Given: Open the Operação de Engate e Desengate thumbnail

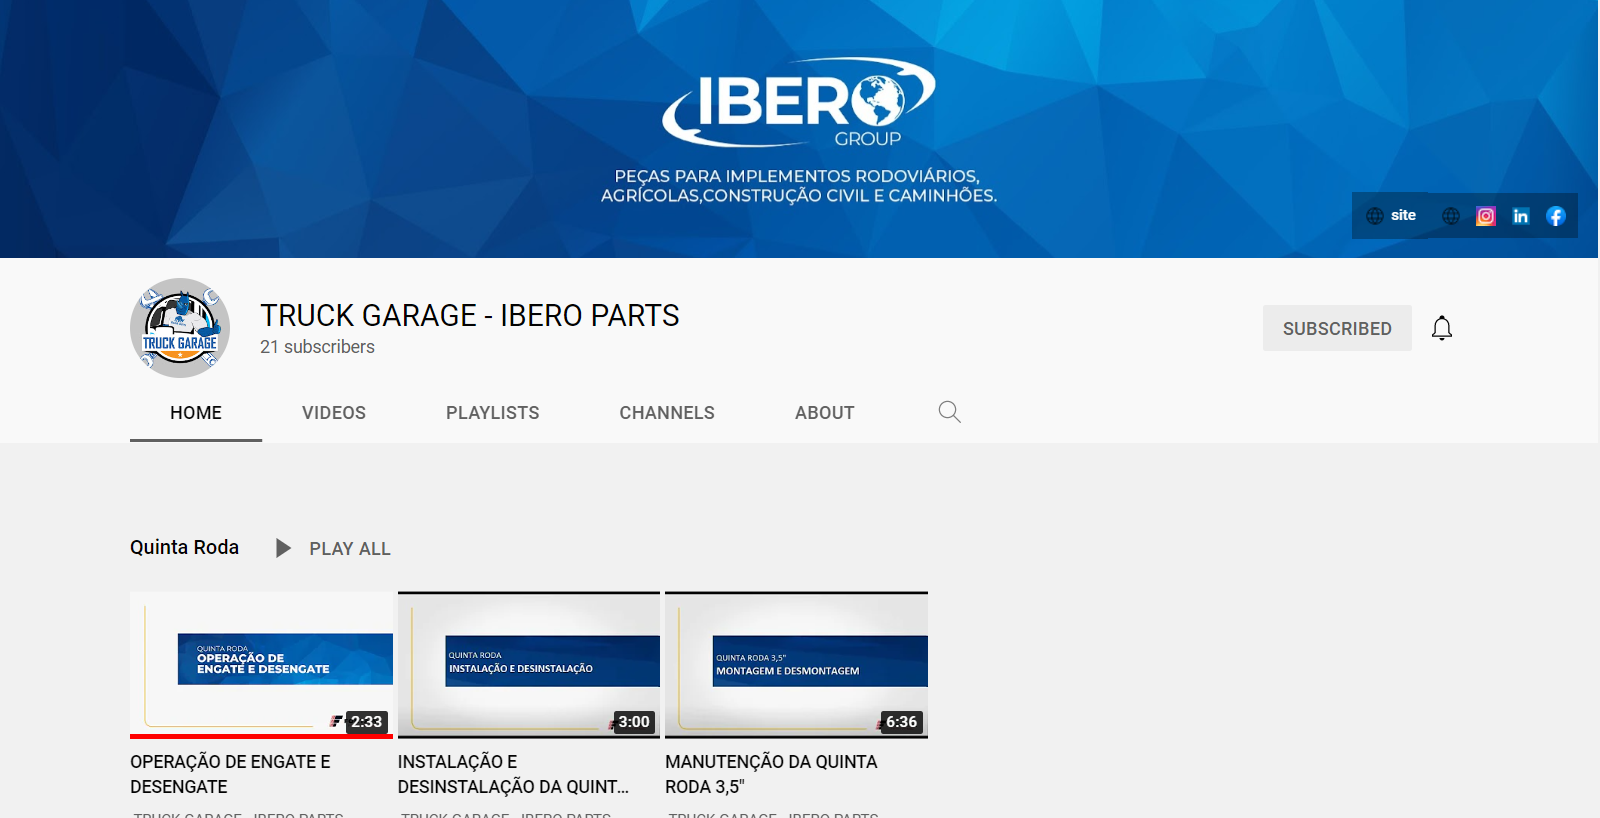Looking at the screenshot, I should tap(261, 665).
